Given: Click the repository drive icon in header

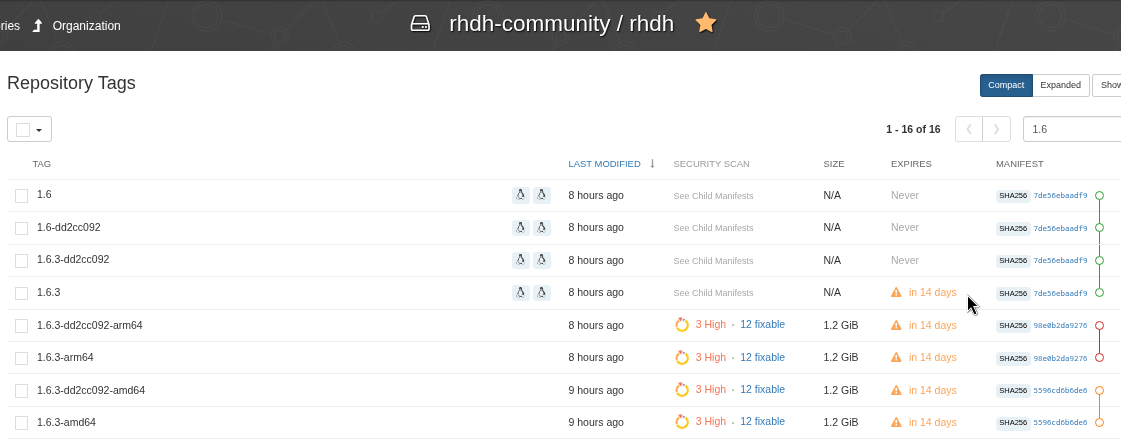Looking at the screenshot, I should tap(420, 24).
